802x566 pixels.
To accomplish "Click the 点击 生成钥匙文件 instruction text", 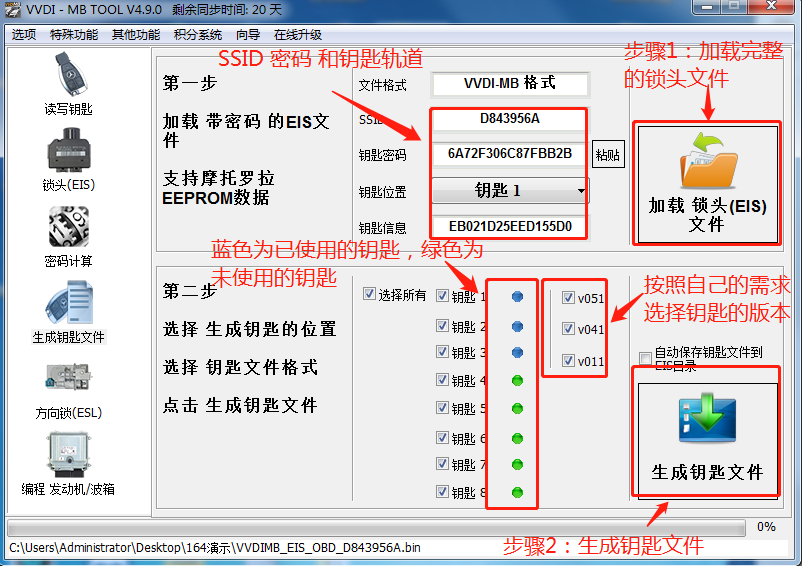I will tap(240, 405).
